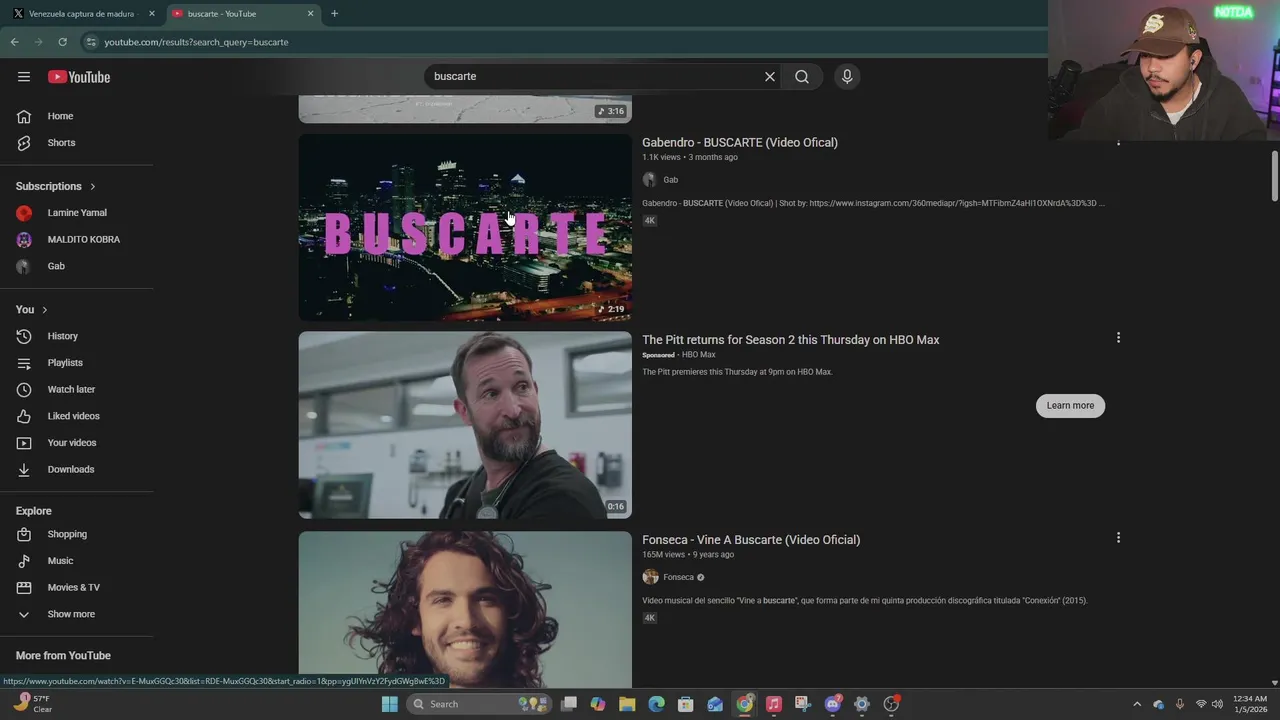Run search with the magnifier button

tap(802, 77)
